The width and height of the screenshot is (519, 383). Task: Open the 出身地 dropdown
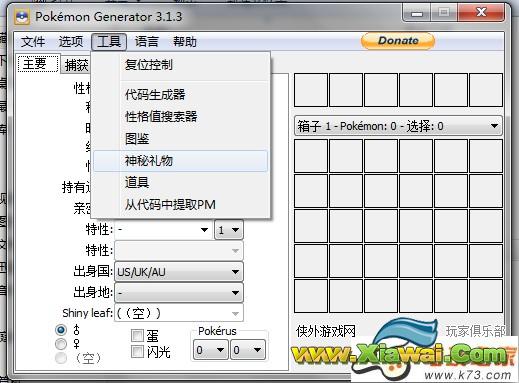click(179, 293)
